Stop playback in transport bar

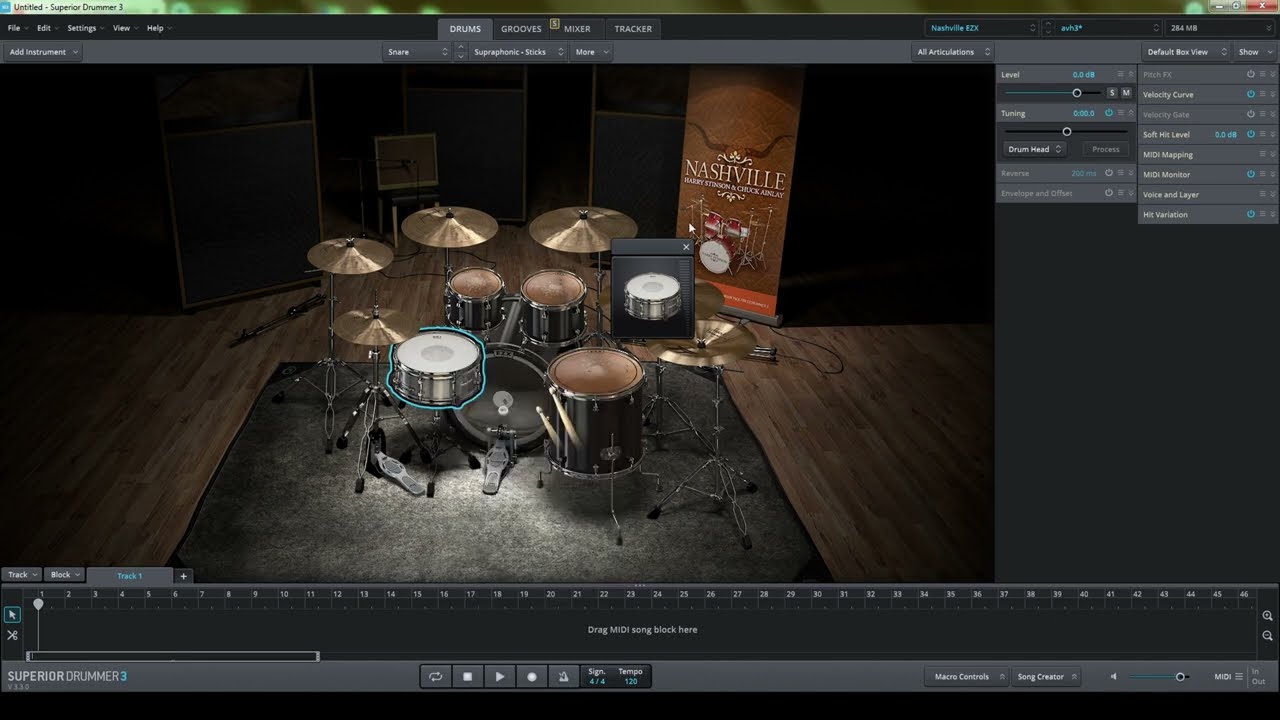(467, 677)
